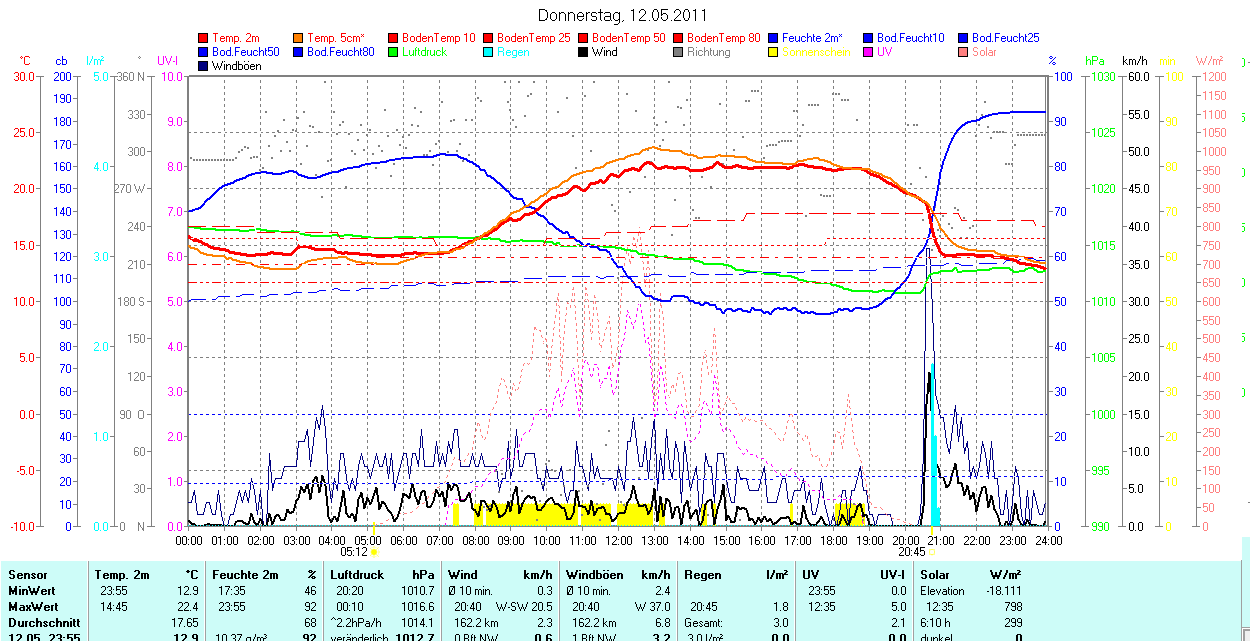The image size is (1250, 641).
Task: Click the black Wind legend square
Action: (584, 52)
